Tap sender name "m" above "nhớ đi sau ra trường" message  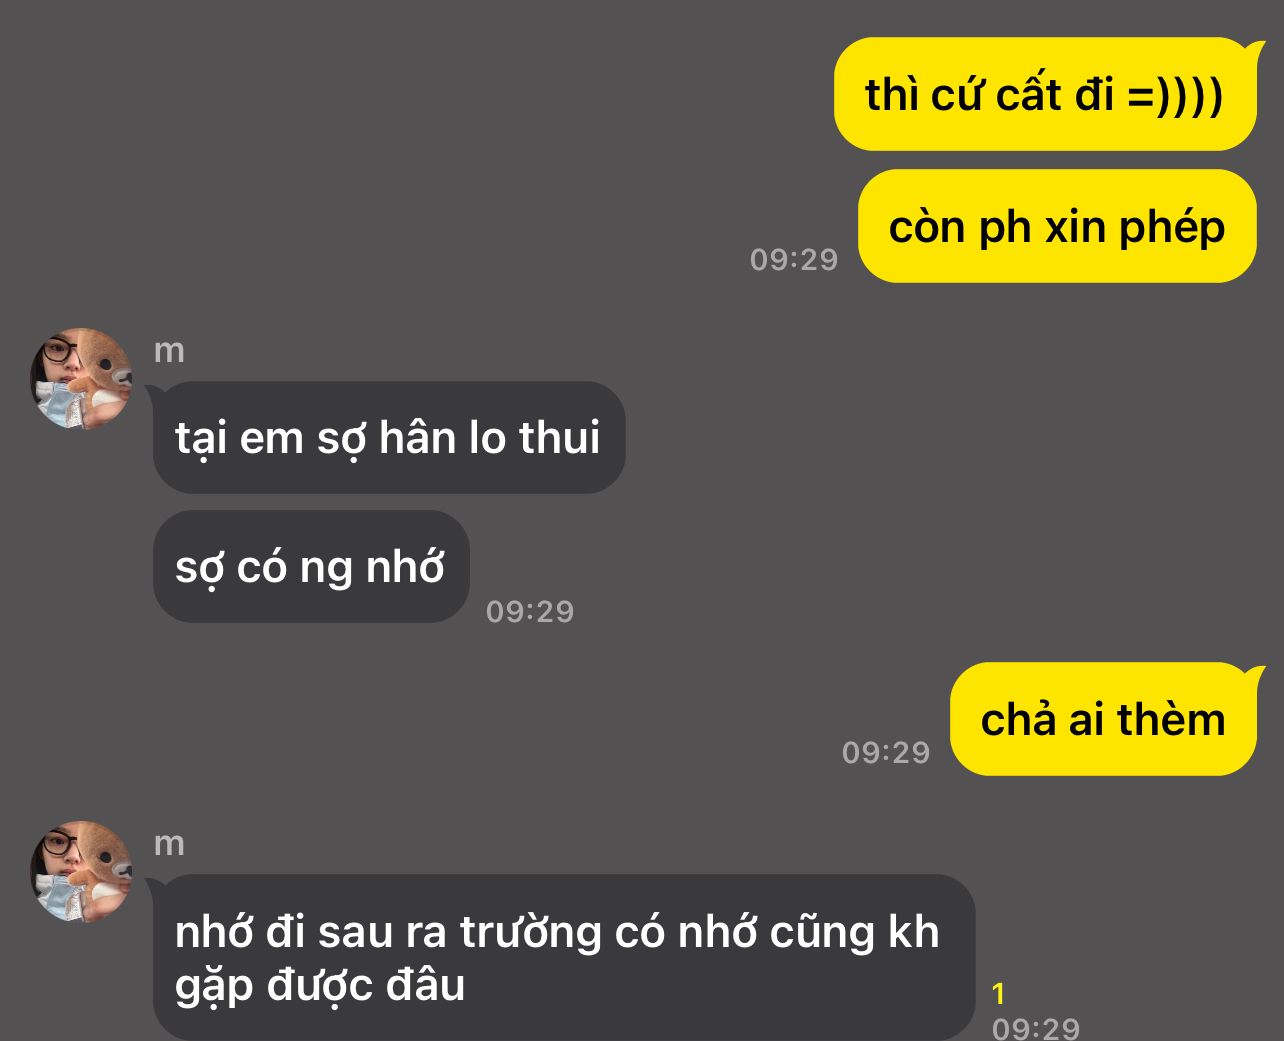pos(169,844)
